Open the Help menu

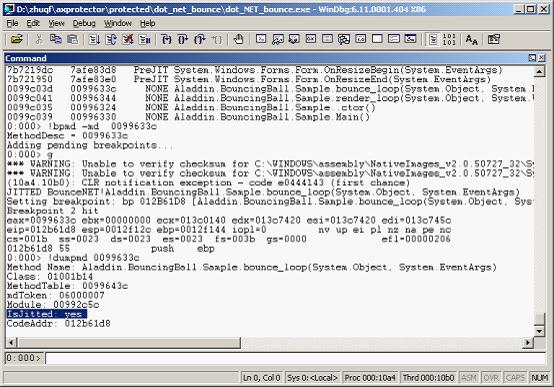[x=147, y=23]
